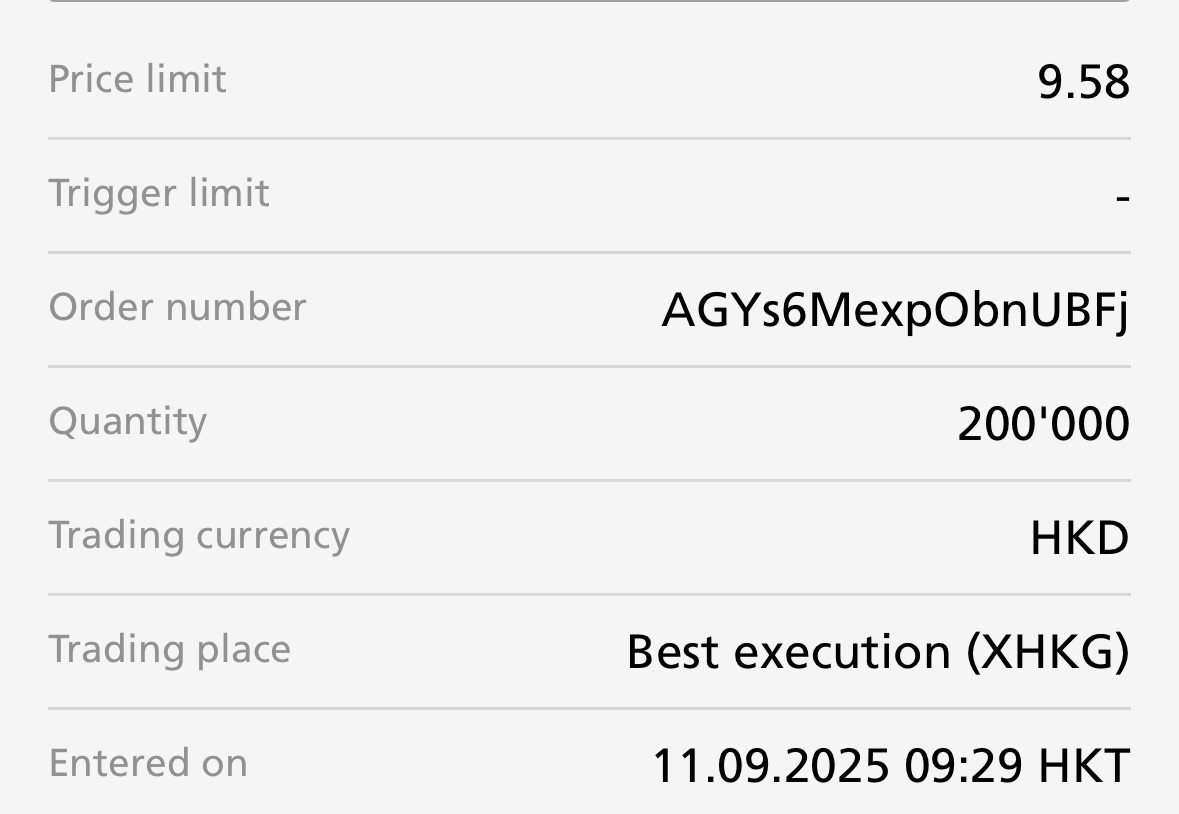Screen dimensions: 1179x814
Task: Tap the Trigger limit label
Action: 158,193
